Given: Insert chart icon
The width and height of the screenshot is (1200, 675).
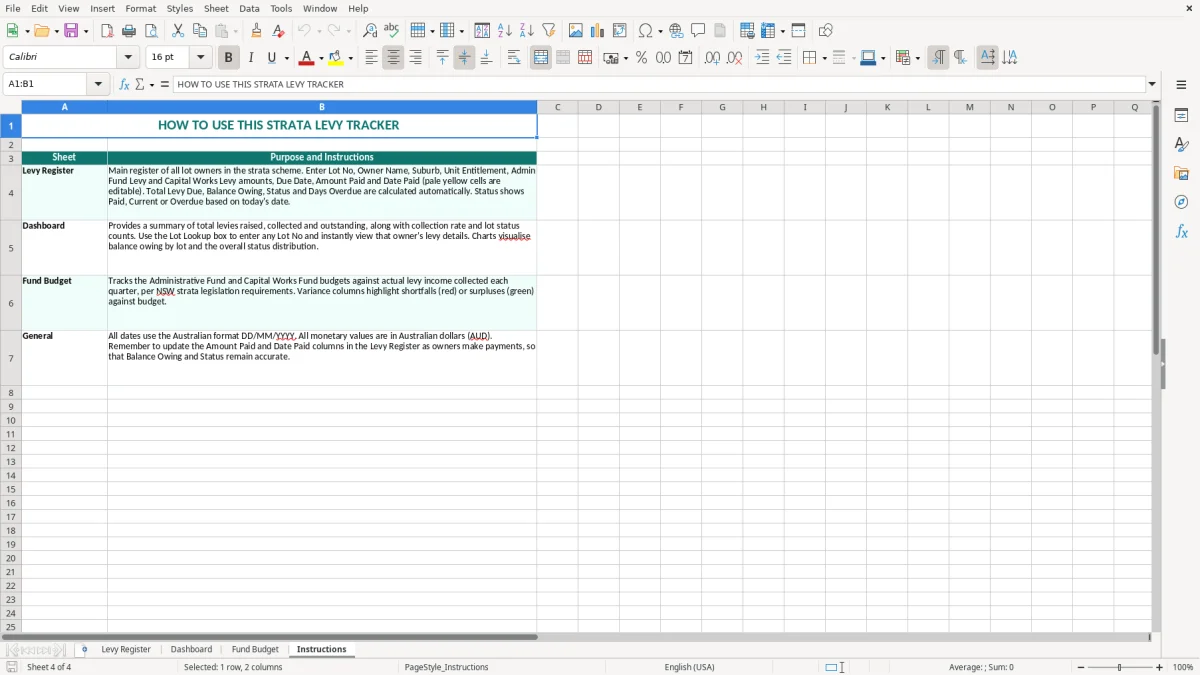Looking at the screenshot, I should [x=597, y=31].
